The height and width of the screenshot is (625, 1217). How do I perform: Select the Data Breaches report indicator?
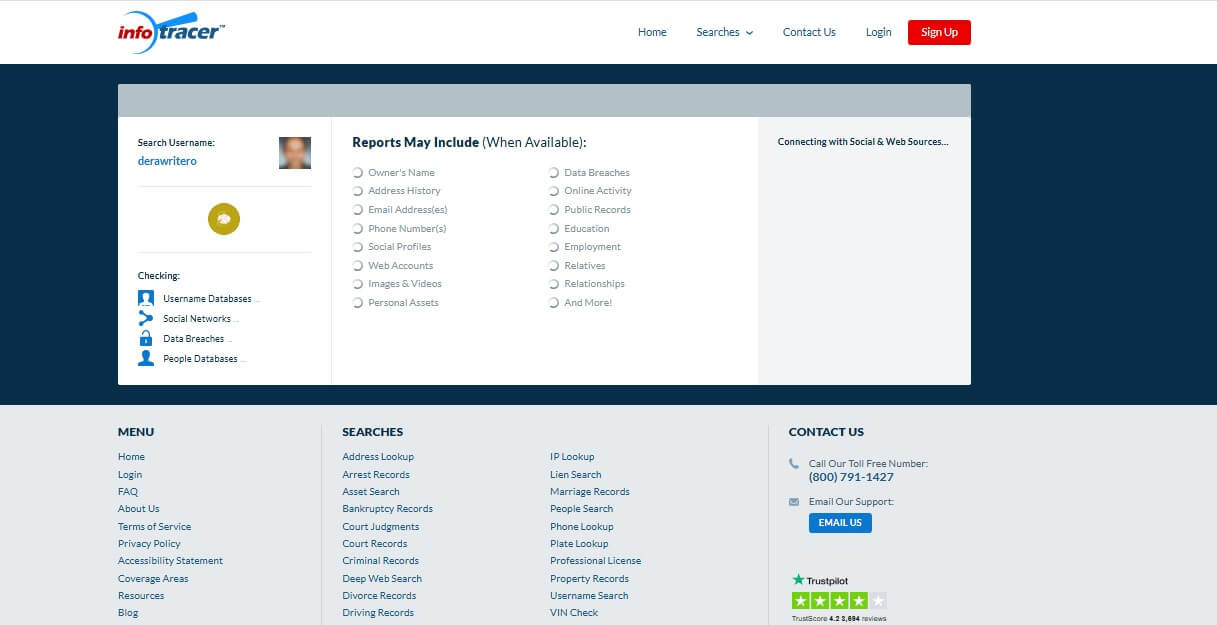[x=554, y=173]
